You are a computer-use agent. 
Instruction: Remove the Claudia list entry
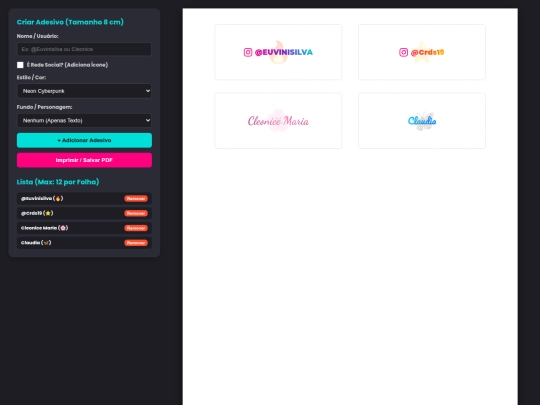tap(136, 243)
